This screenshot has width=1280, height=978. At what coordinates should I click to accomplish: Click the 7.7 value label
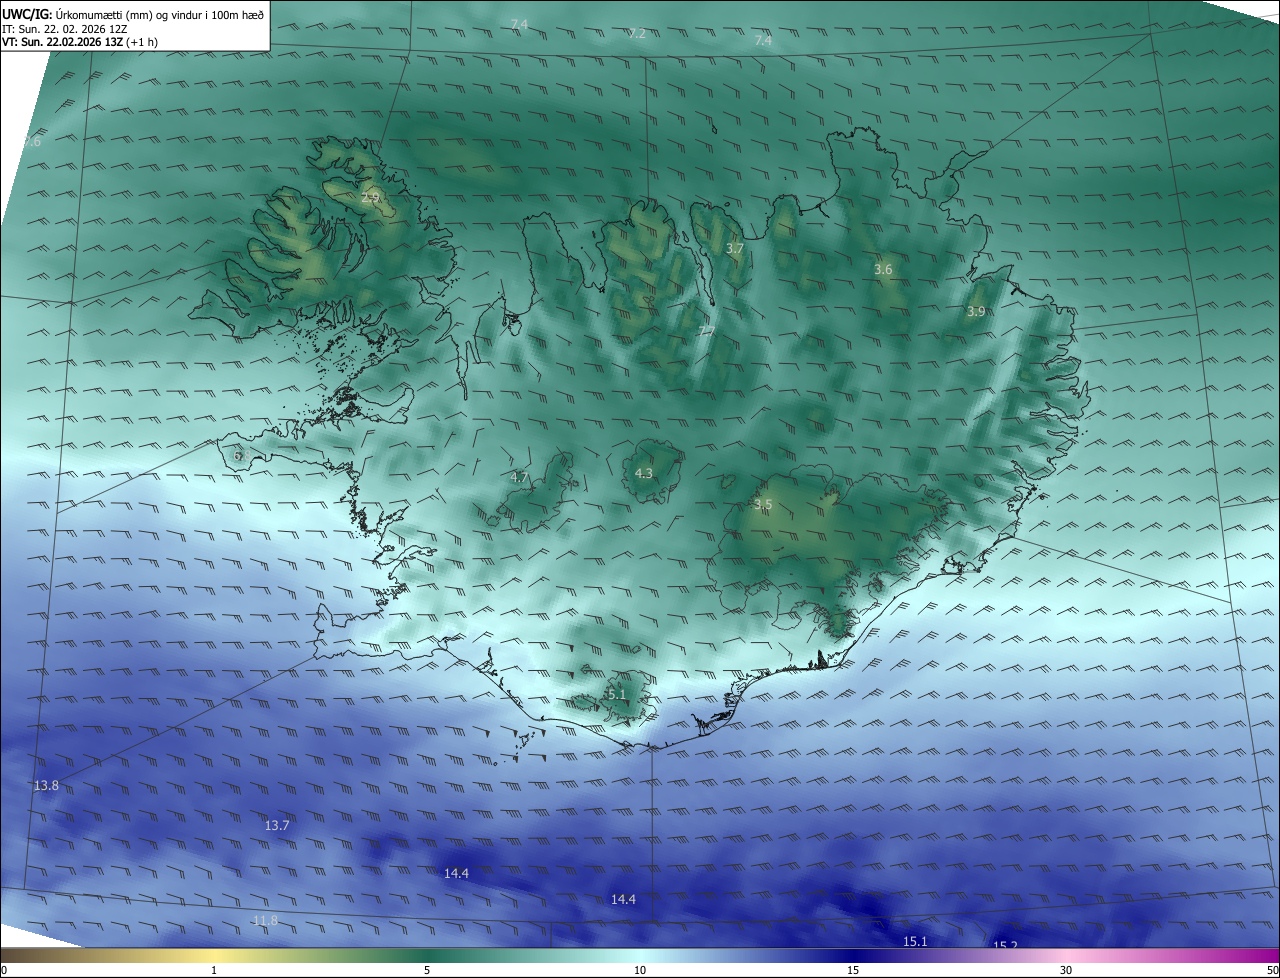click(706, 331)
